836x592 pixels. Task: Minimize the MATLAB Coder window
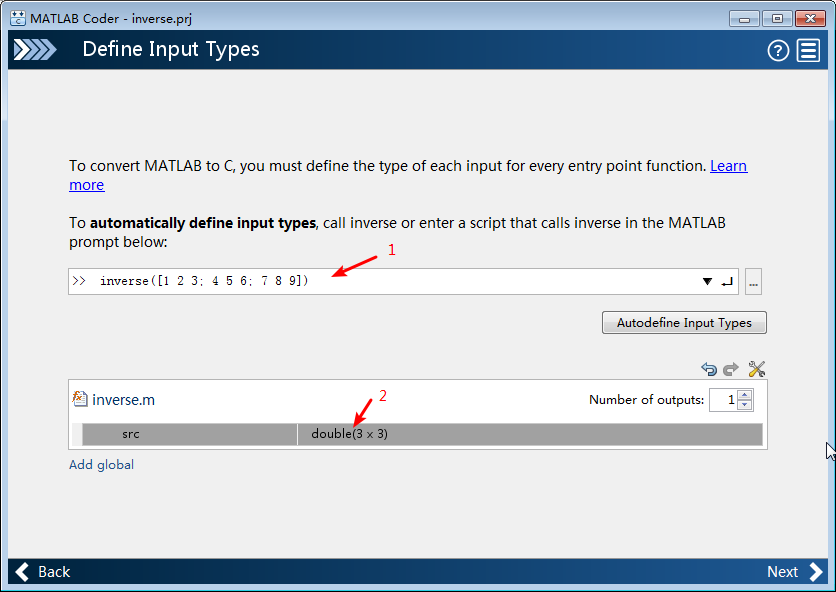coord(744,19)
